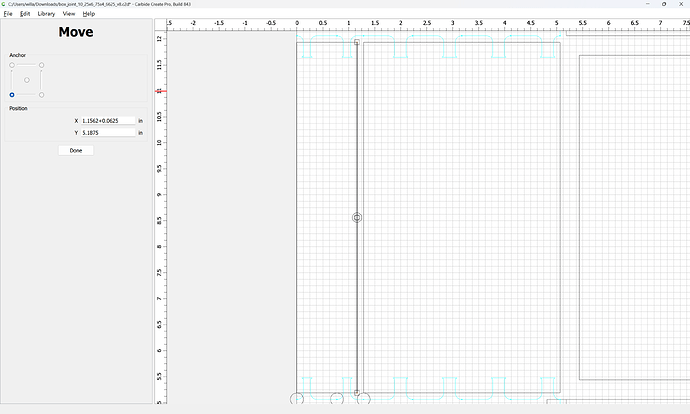Click the red marker on the vertical ruler

[x=161, y=91]
